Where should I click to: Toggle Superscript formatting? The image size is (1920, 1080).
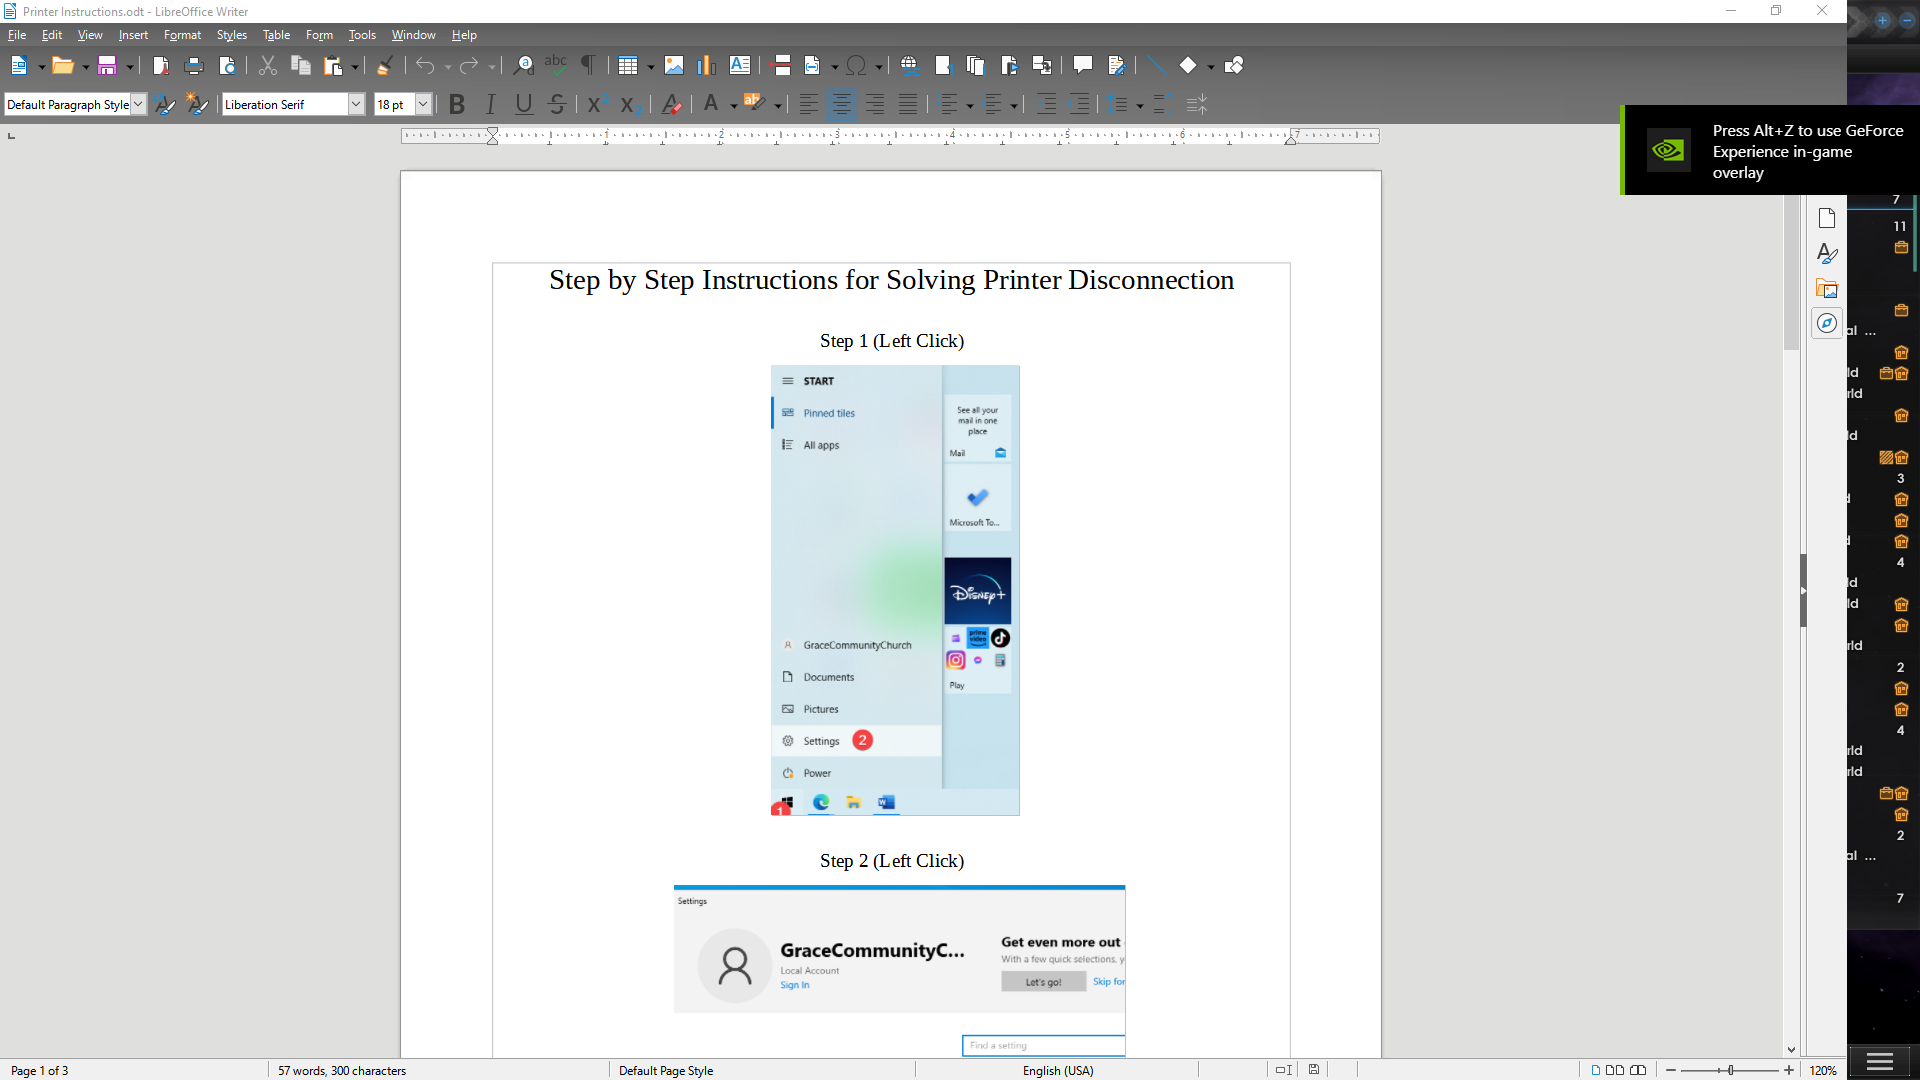tap(596, 104)
